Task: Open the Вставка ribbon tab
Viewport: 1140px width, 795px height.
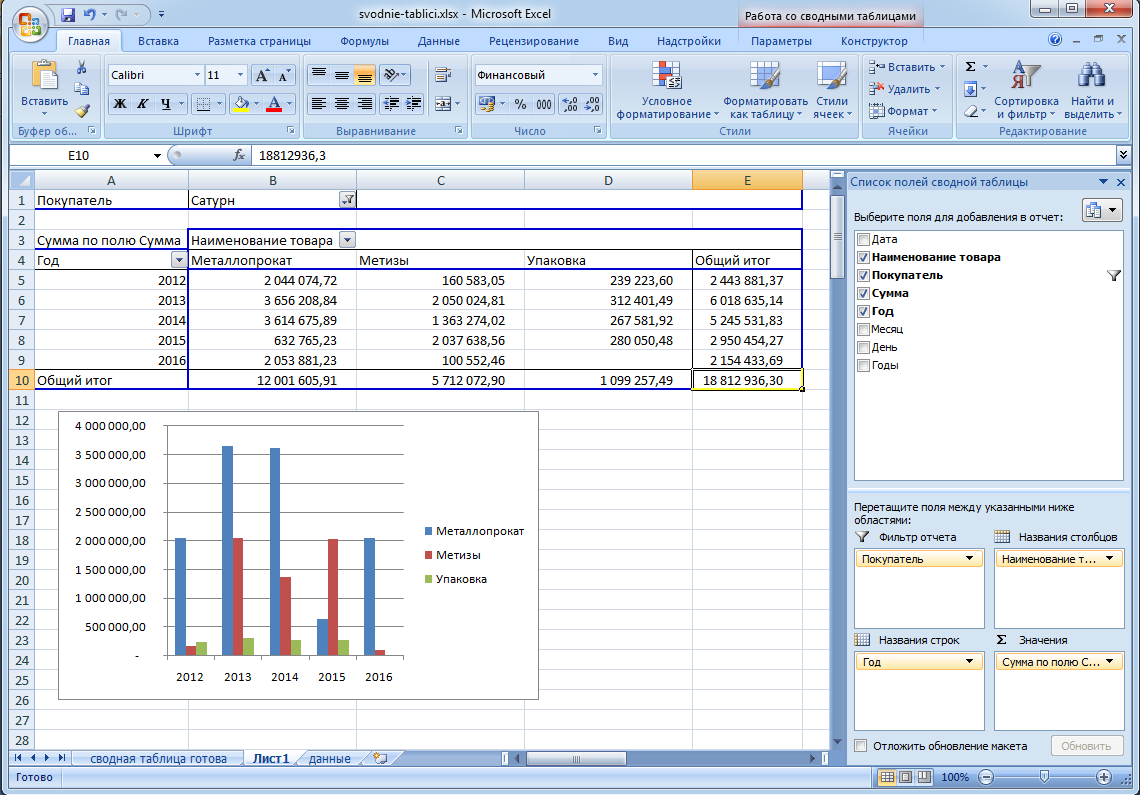Action: point(158,41)
